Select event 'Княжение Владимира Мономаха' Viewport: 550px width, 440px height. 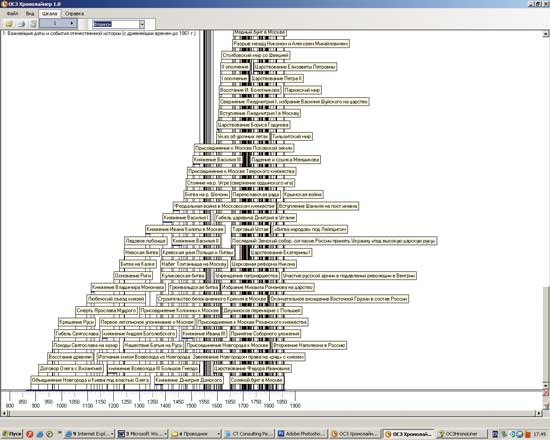(128, 287)
